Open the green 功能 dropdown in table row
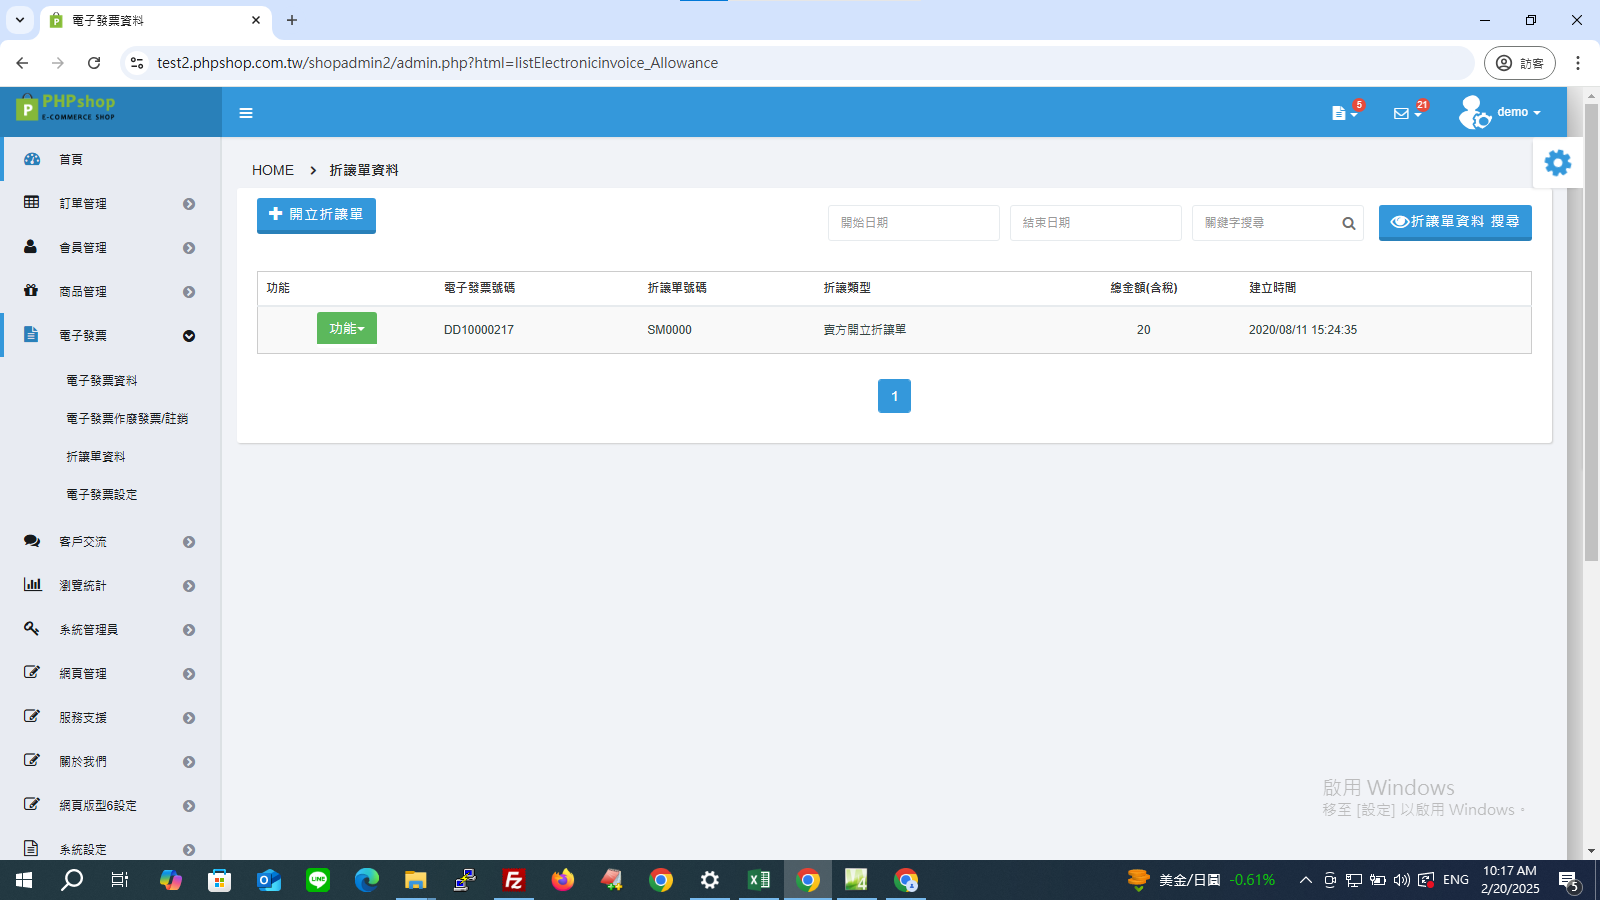This screenshot has width=1600, height=900. pos(347,328)
